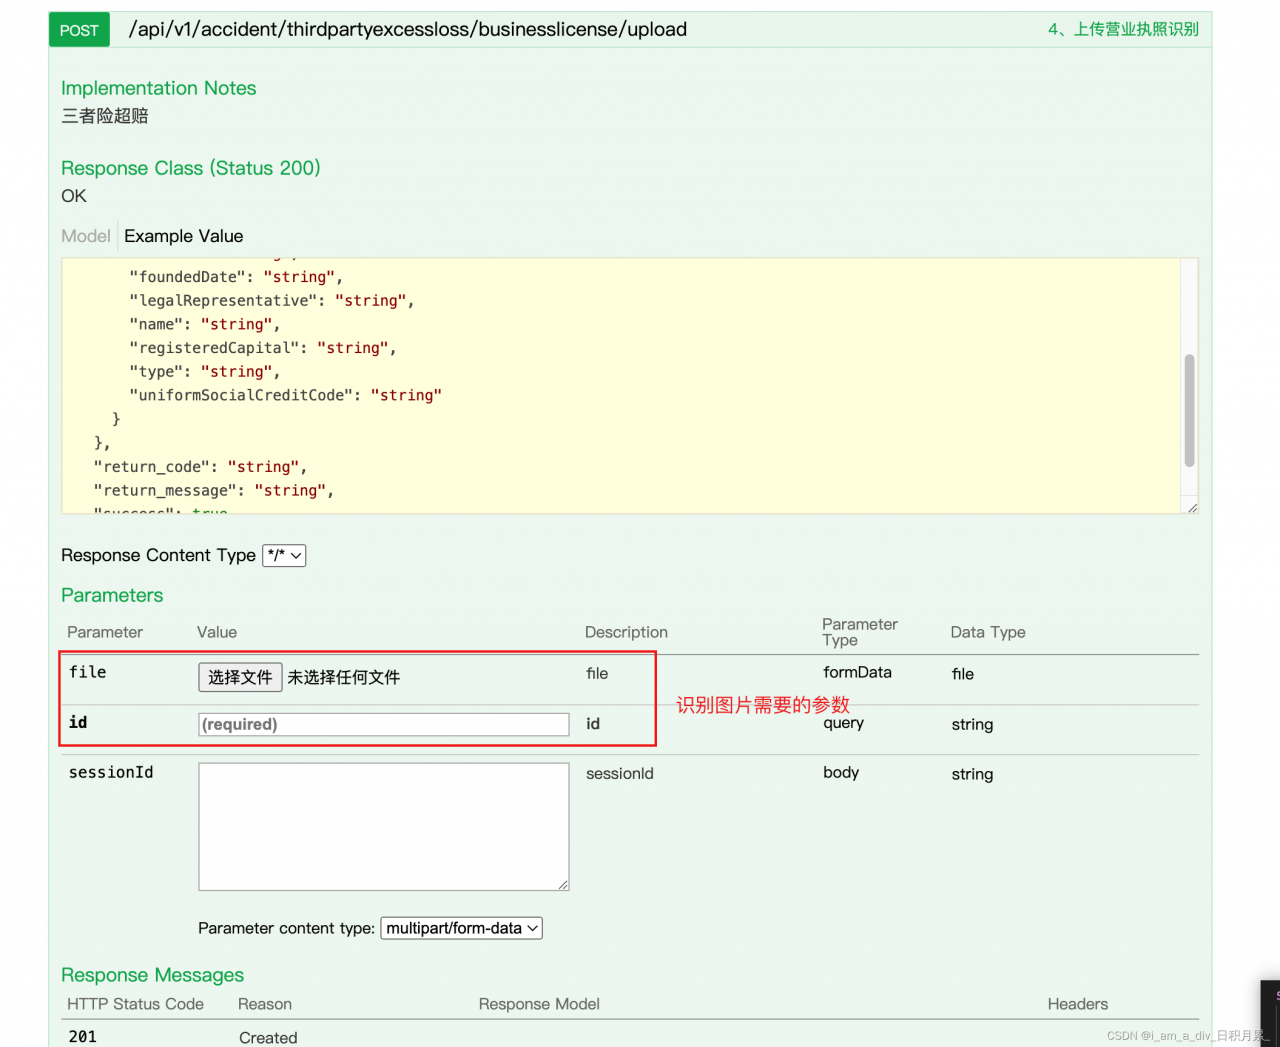1280x1047 pixels.
Task: Click the "return_code" line in example JSON
Action: 200,467
